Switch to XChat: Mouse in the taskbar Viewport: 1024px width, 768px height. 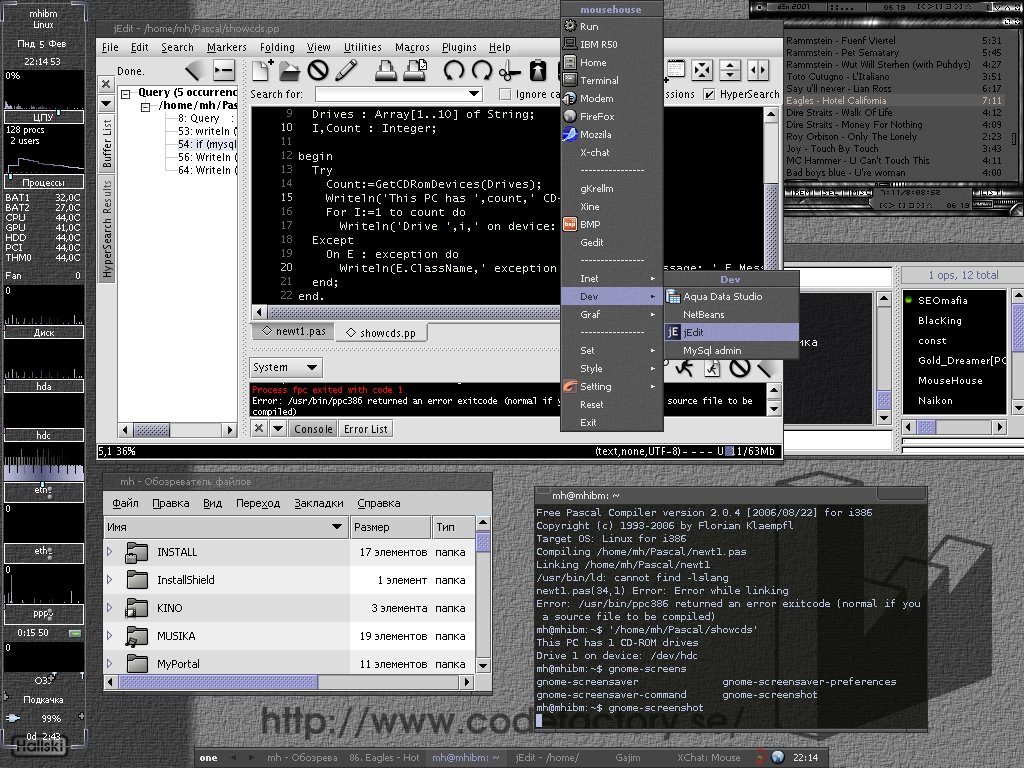[709, 758]
